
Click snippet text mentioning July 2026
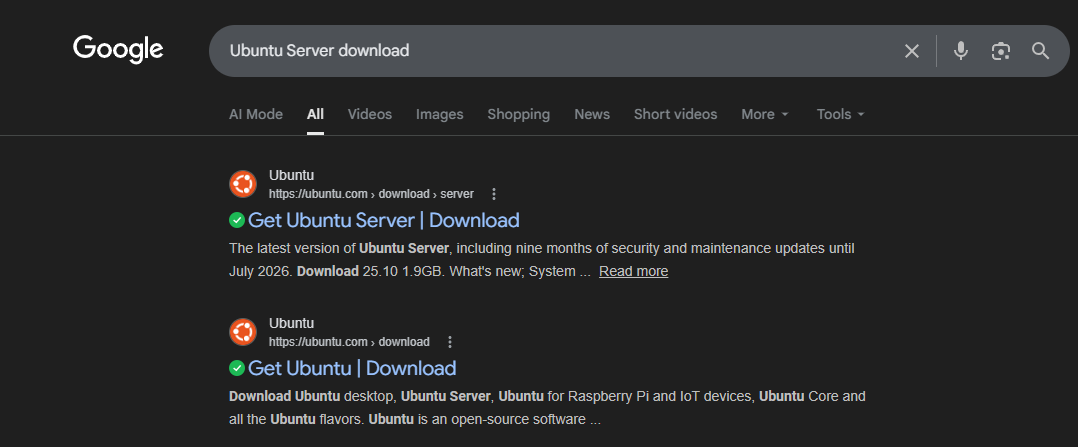coord(542,259)
